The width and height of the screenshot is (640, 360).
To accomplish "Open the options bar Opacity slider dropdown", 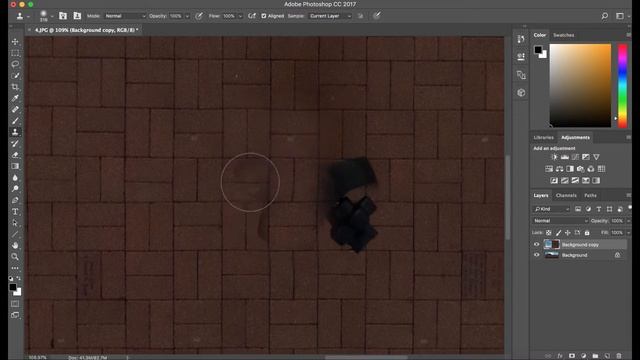I will click(x=187, y=16).
